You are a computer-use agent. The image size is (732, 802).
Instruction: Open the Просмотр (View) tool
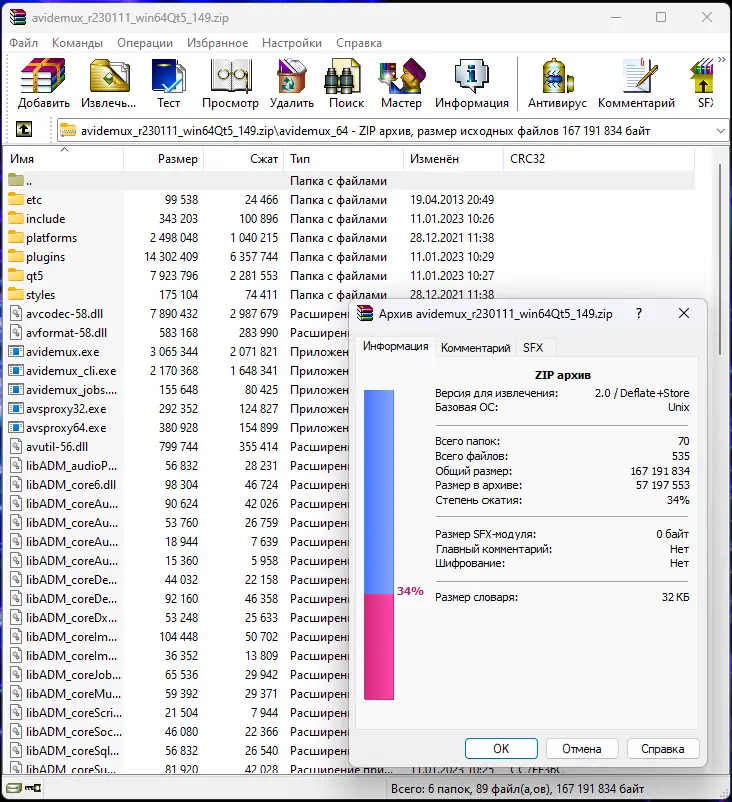click(230, 83)
